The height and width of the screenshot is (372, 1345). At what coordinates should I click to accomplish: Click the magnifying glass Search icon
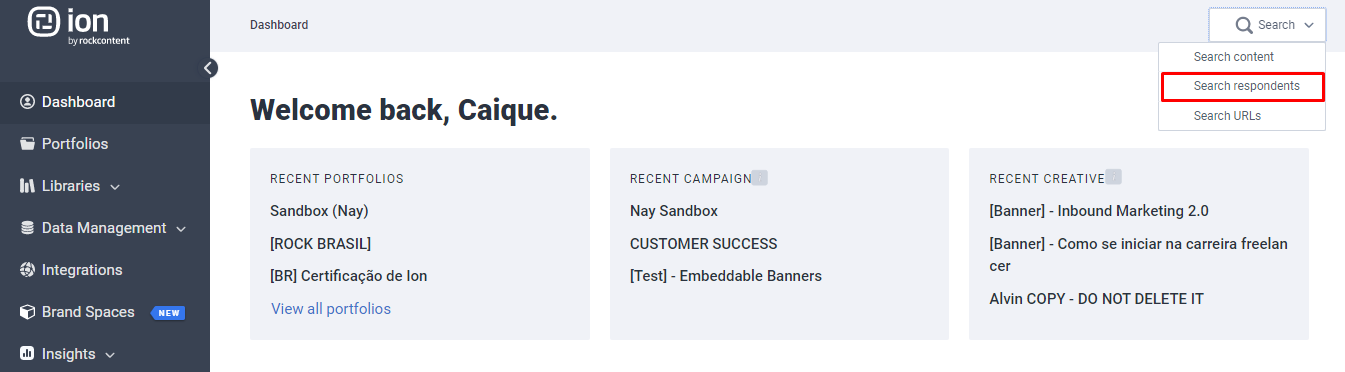click(x=1244, y=25)
